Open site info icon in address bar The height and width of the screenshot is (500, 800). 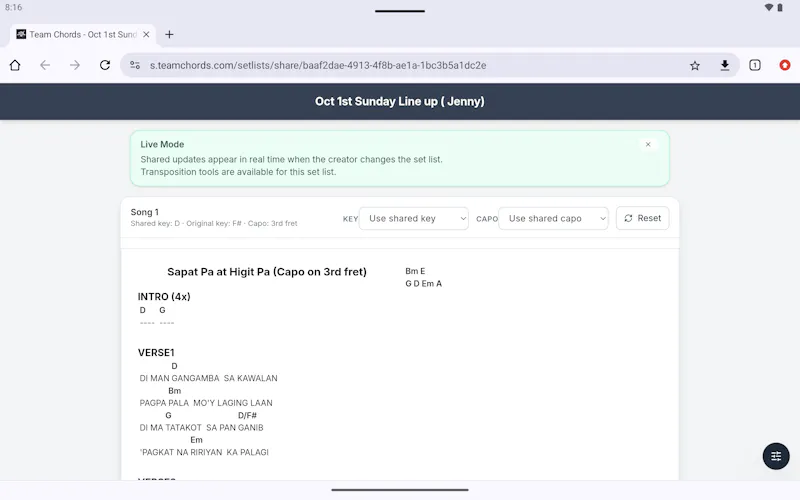tap(135, 65)
